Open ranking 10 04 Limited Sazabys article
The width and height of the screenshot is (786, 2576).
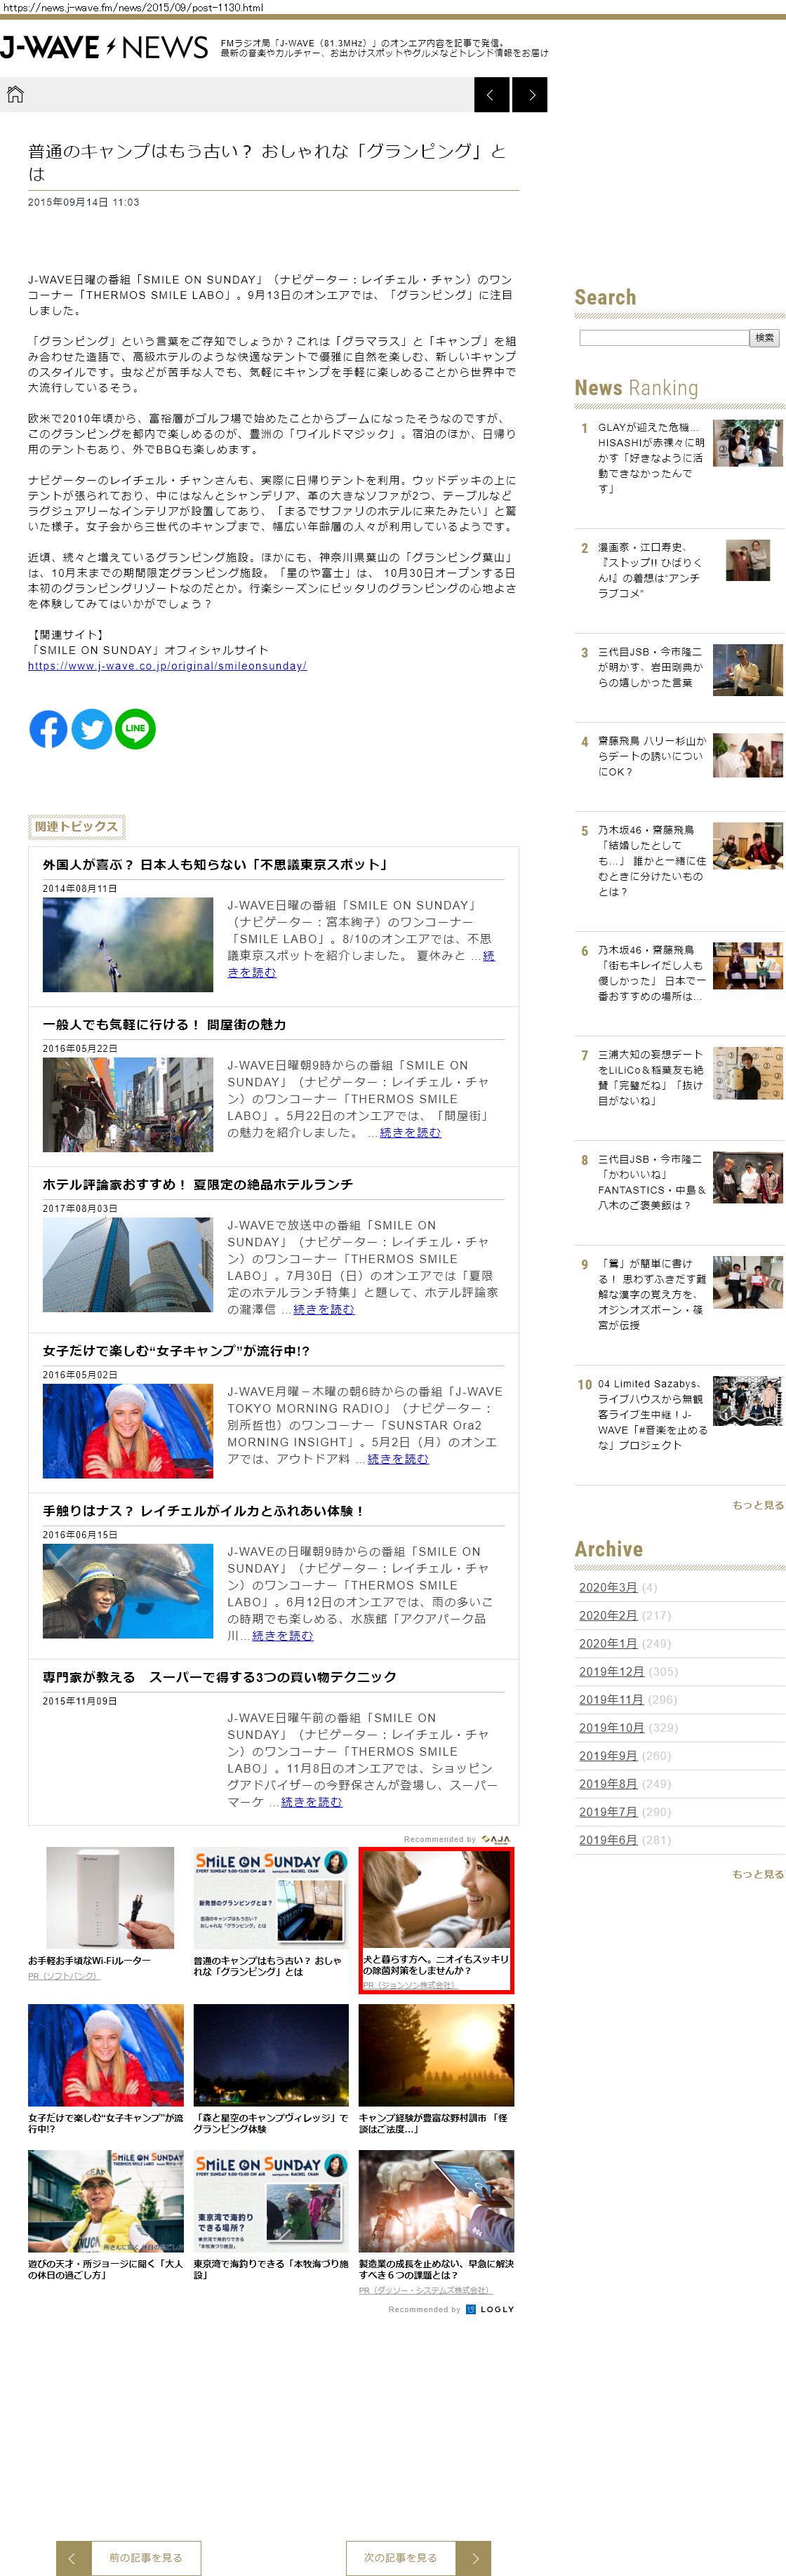click(651, 1415)
